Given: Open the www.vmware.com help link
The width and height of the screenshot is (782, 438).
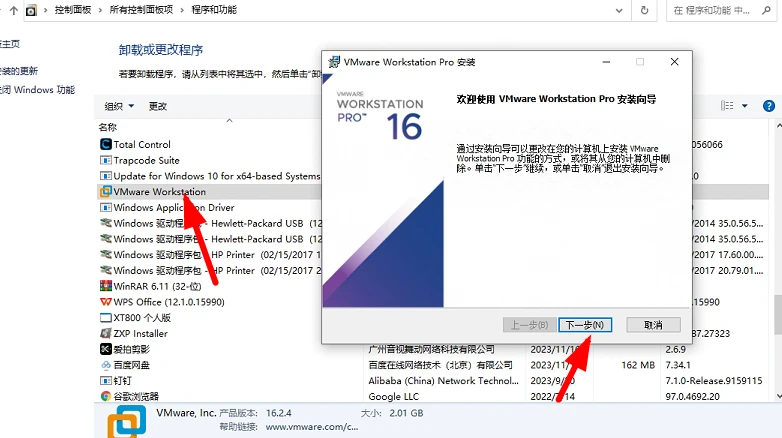Looking at the screenshot, I should [312, 427].
